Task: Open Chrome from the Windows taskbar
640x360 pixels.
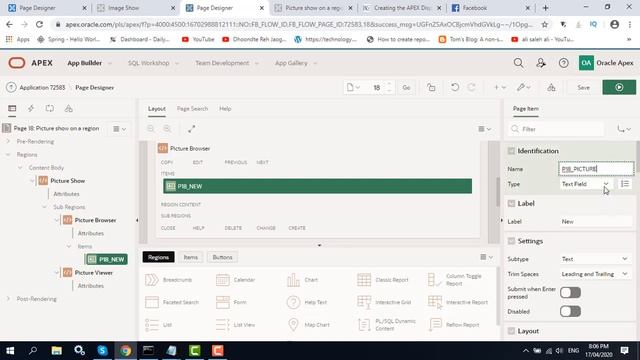Action: tap(125, 350)
